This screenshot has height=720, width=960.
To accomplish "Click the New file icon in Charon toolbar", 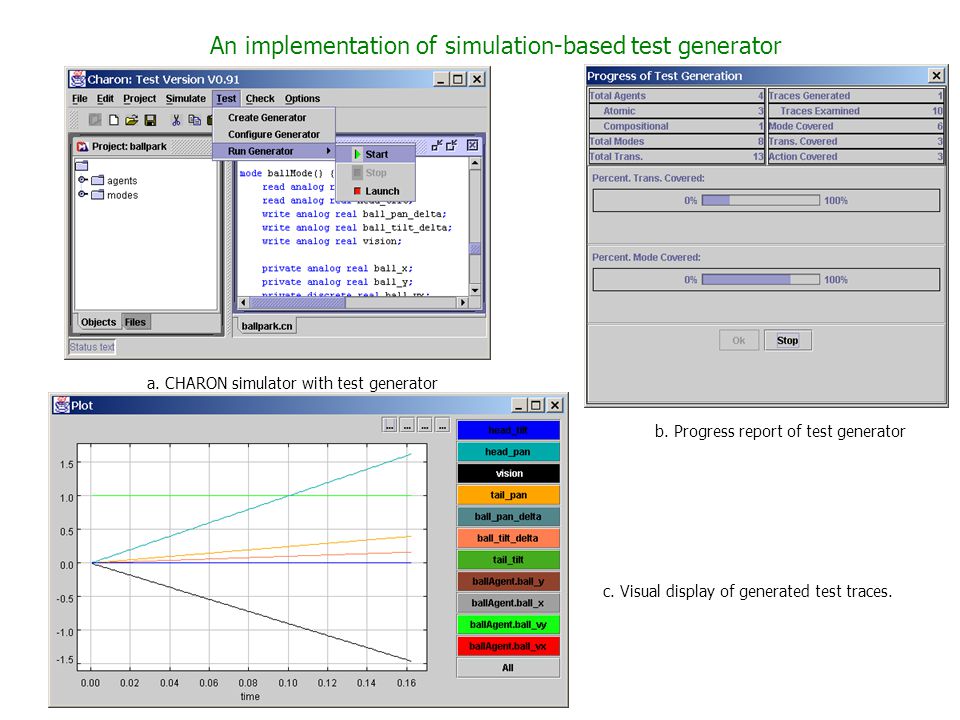I will [113, 120].
